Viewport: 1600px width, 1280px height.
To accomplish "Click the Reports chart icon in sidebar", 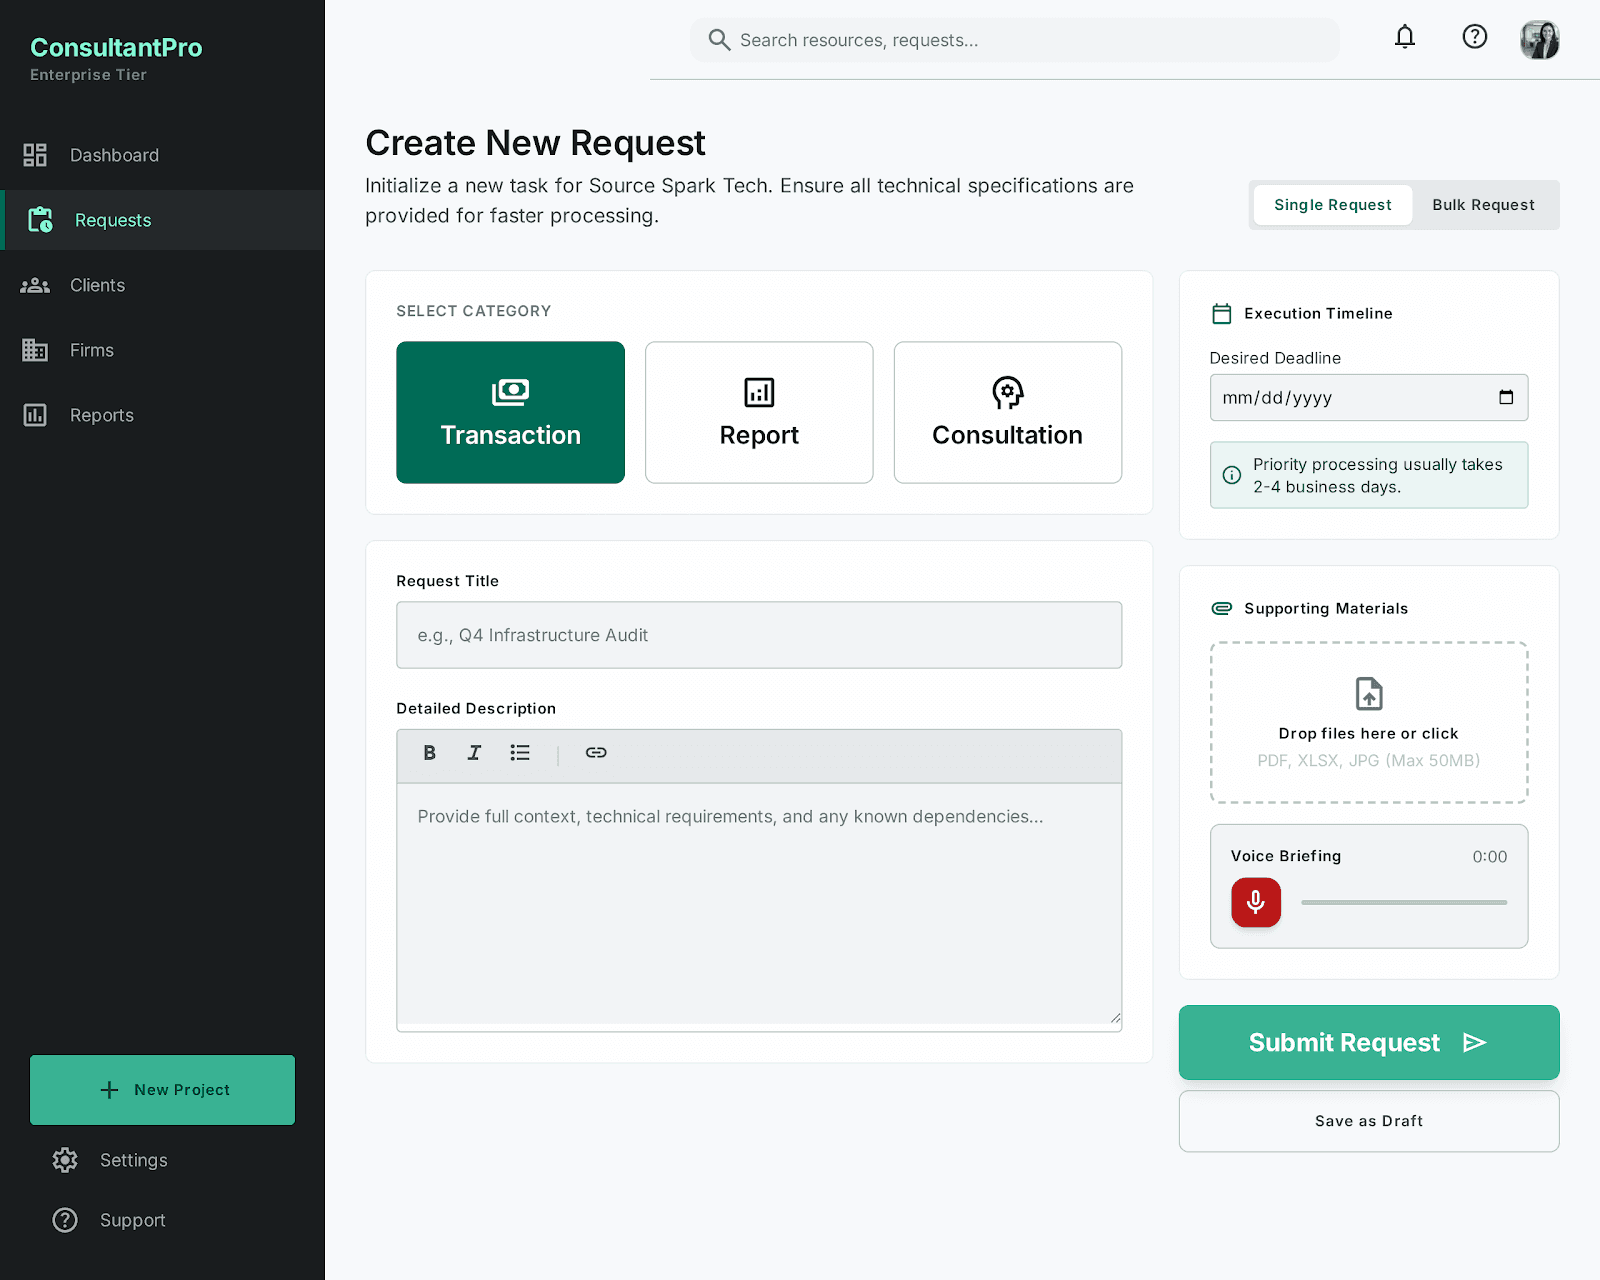I will coord(35,415).
